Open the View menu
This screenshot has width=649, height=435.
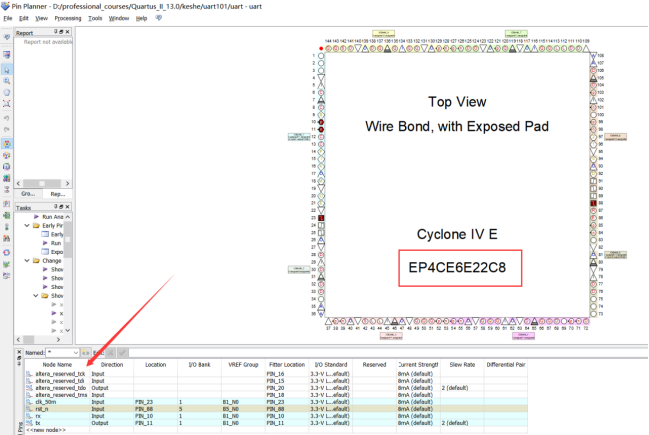click(41, 18)
